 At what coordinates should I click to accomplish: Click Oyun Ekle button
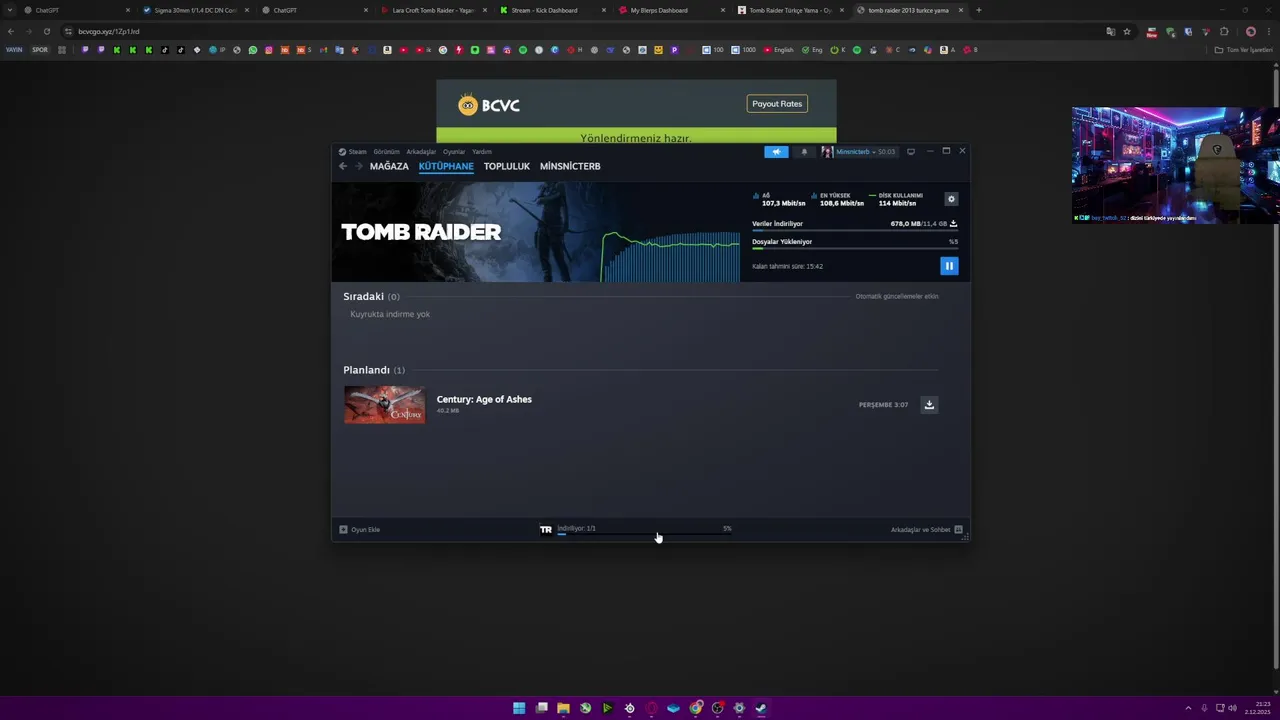359,530
